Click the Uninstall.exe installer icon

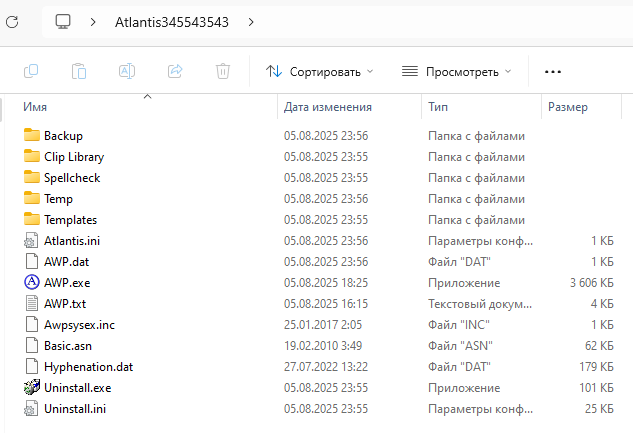click(31, 387)
